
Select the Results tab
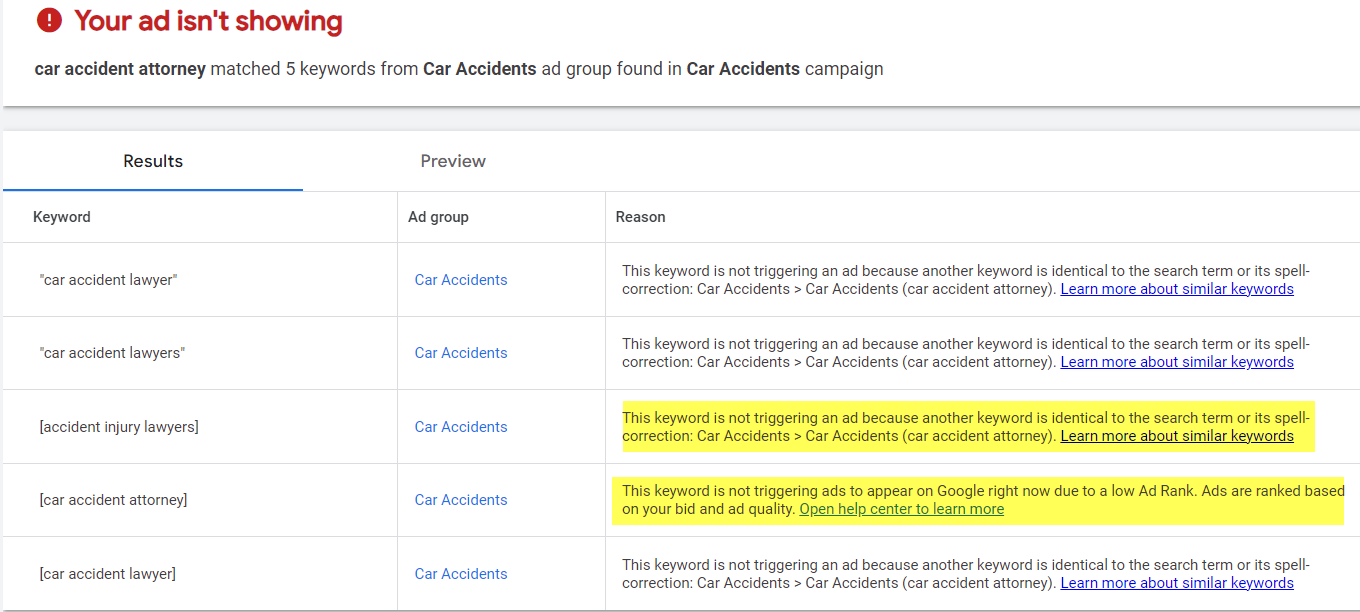152,161
